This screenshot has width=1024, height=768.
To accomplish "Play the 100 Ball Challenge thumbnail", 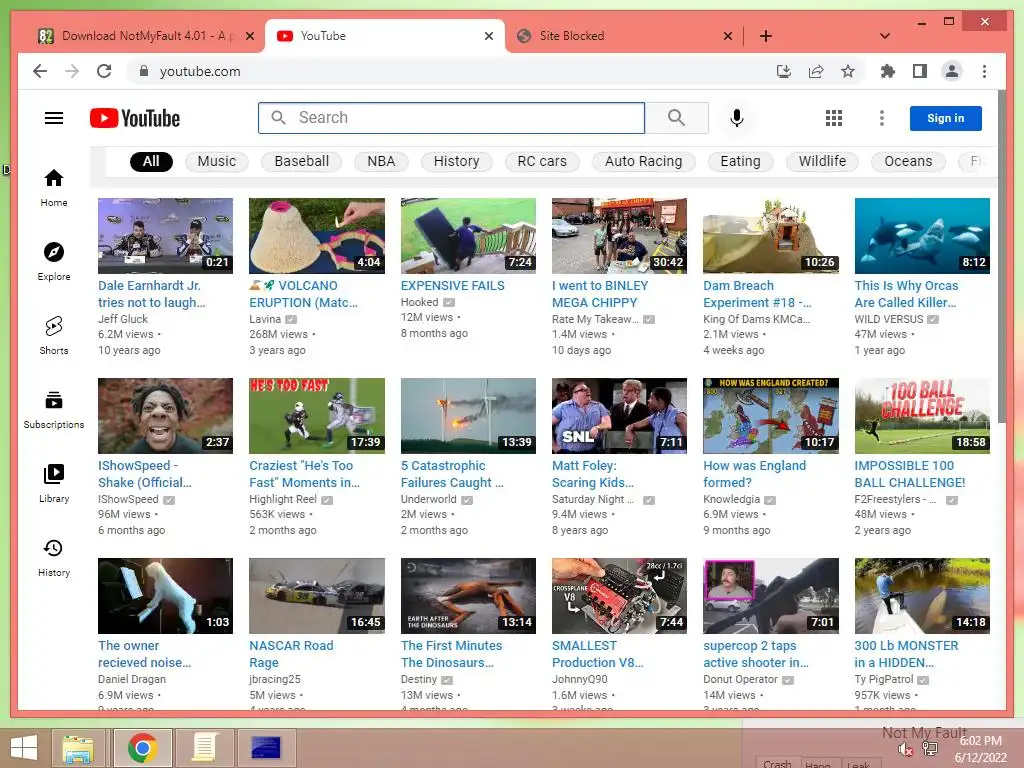I will point(922,416).
